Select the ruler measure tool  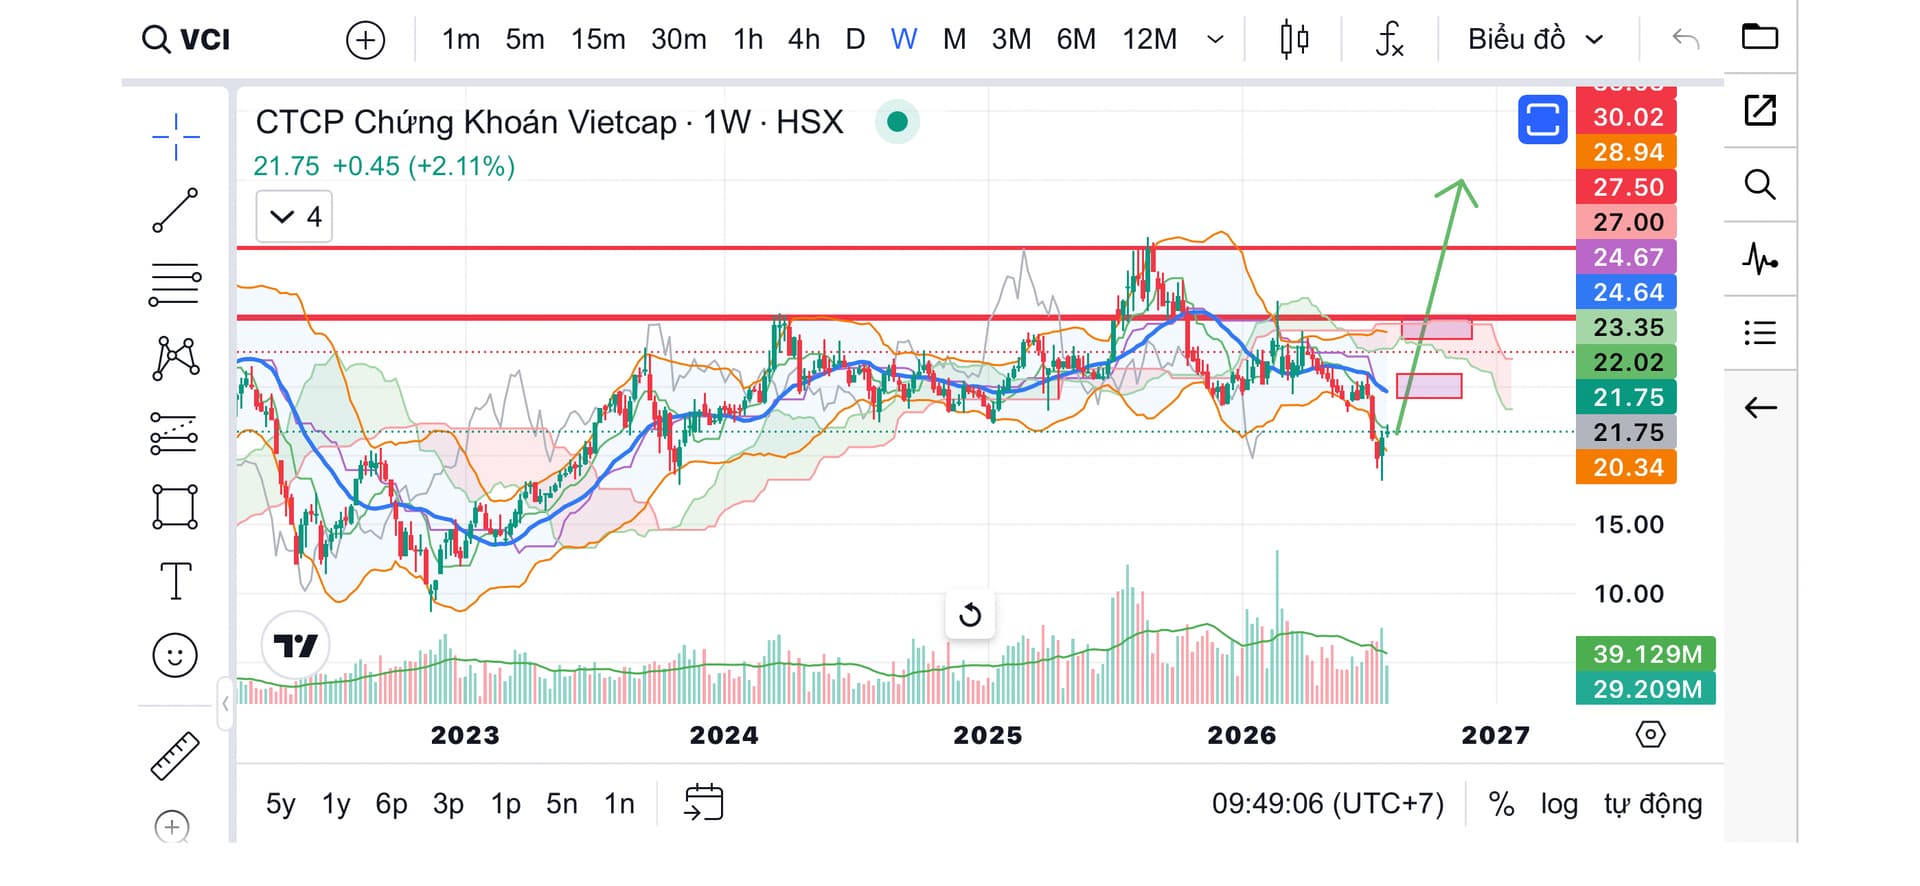(175, 756)
